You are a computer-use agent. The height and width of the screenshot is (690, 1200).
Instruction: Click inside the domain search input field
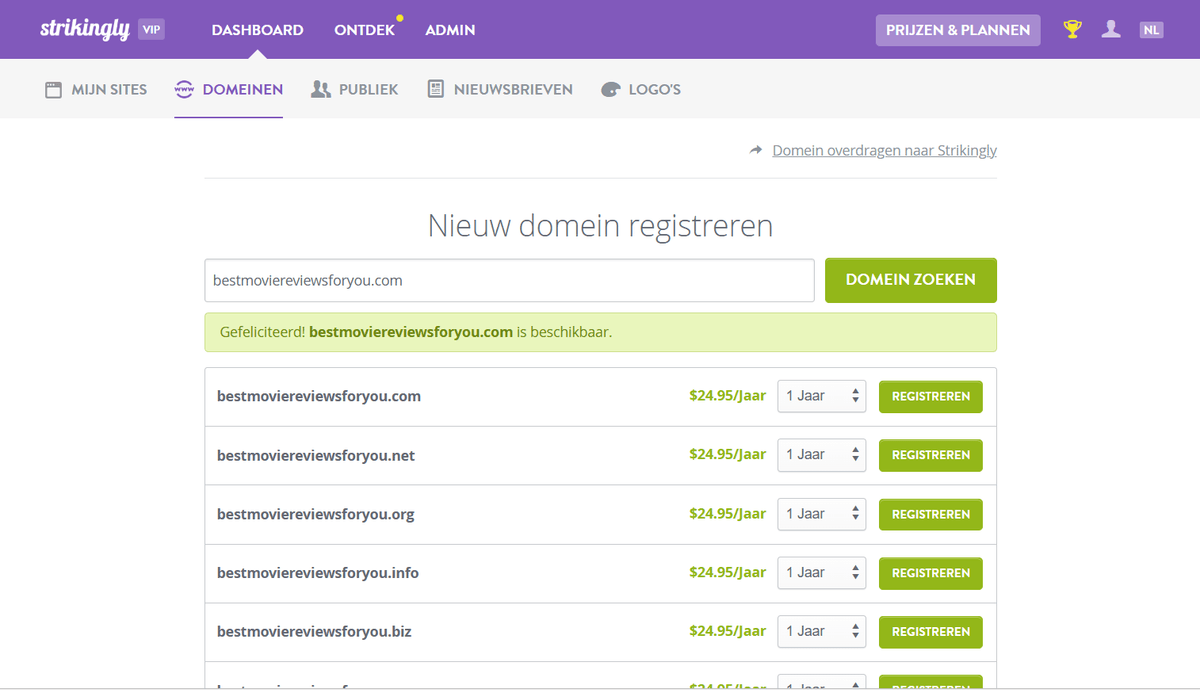pyautogui.click(x=509, y=281)
